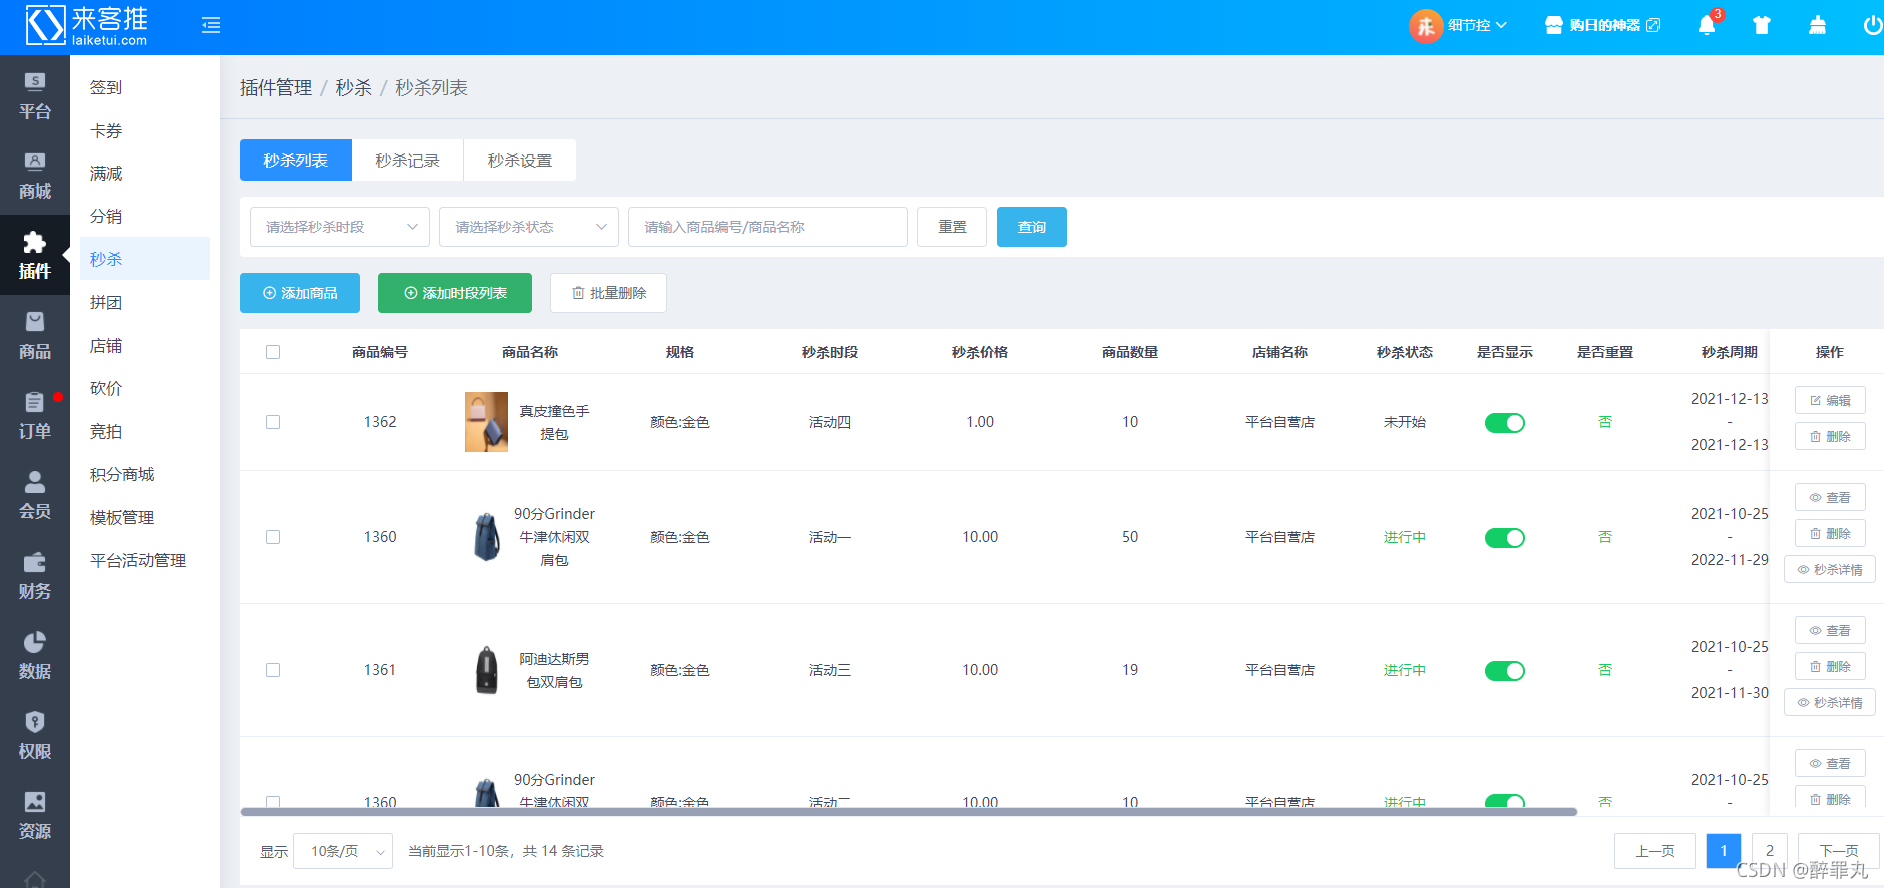Open 秒杀详情 for 1360 活动一
Image resolution: width=1884 pixels, height=888 pixels.
tap(1830, 569)
